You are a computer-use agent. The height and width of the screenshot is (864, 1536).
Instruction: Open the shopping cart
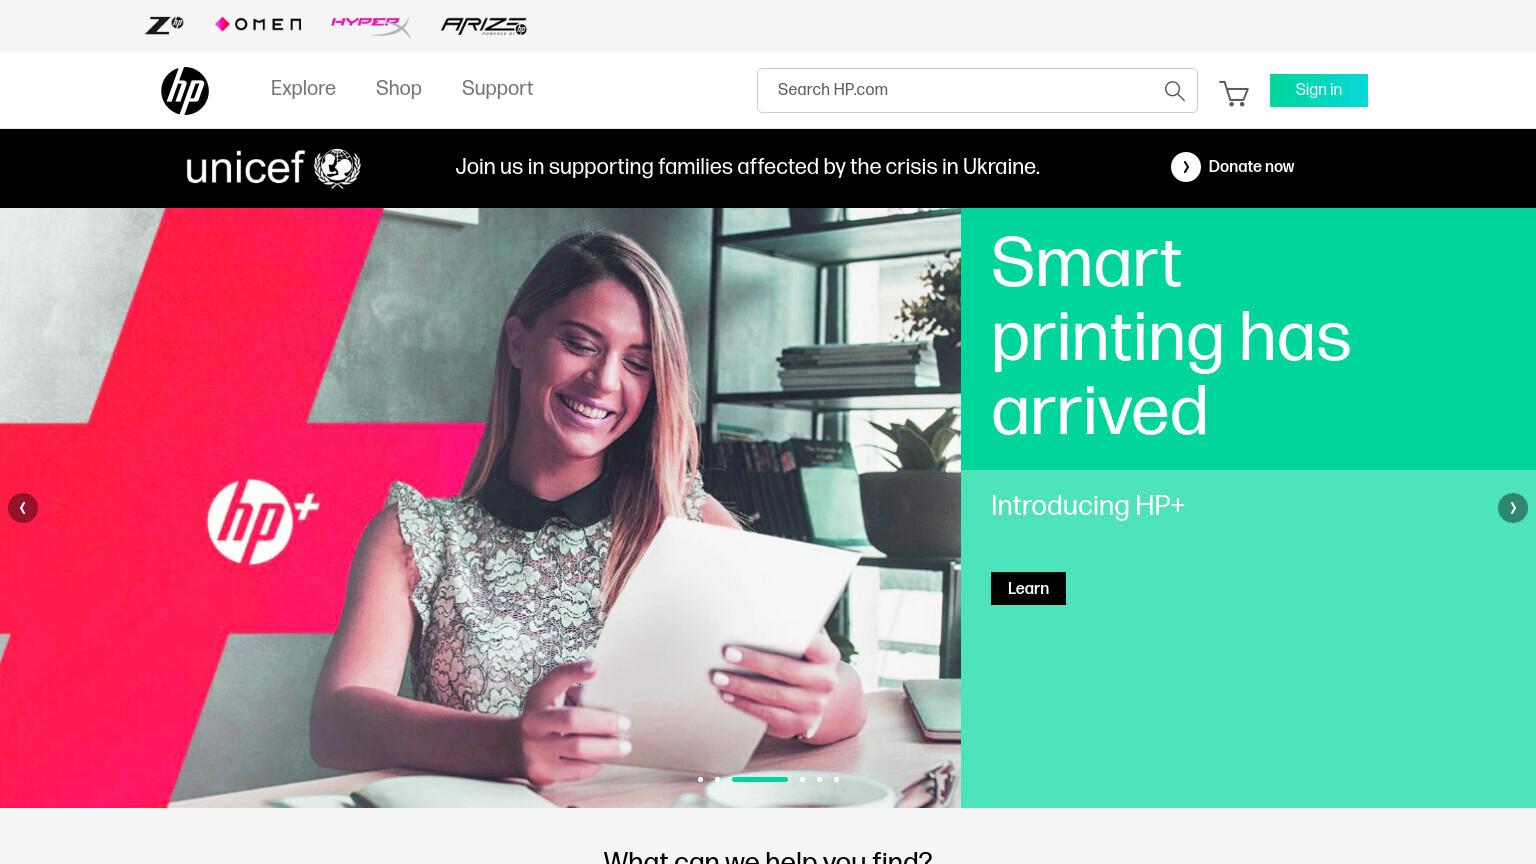point(1234,94)
